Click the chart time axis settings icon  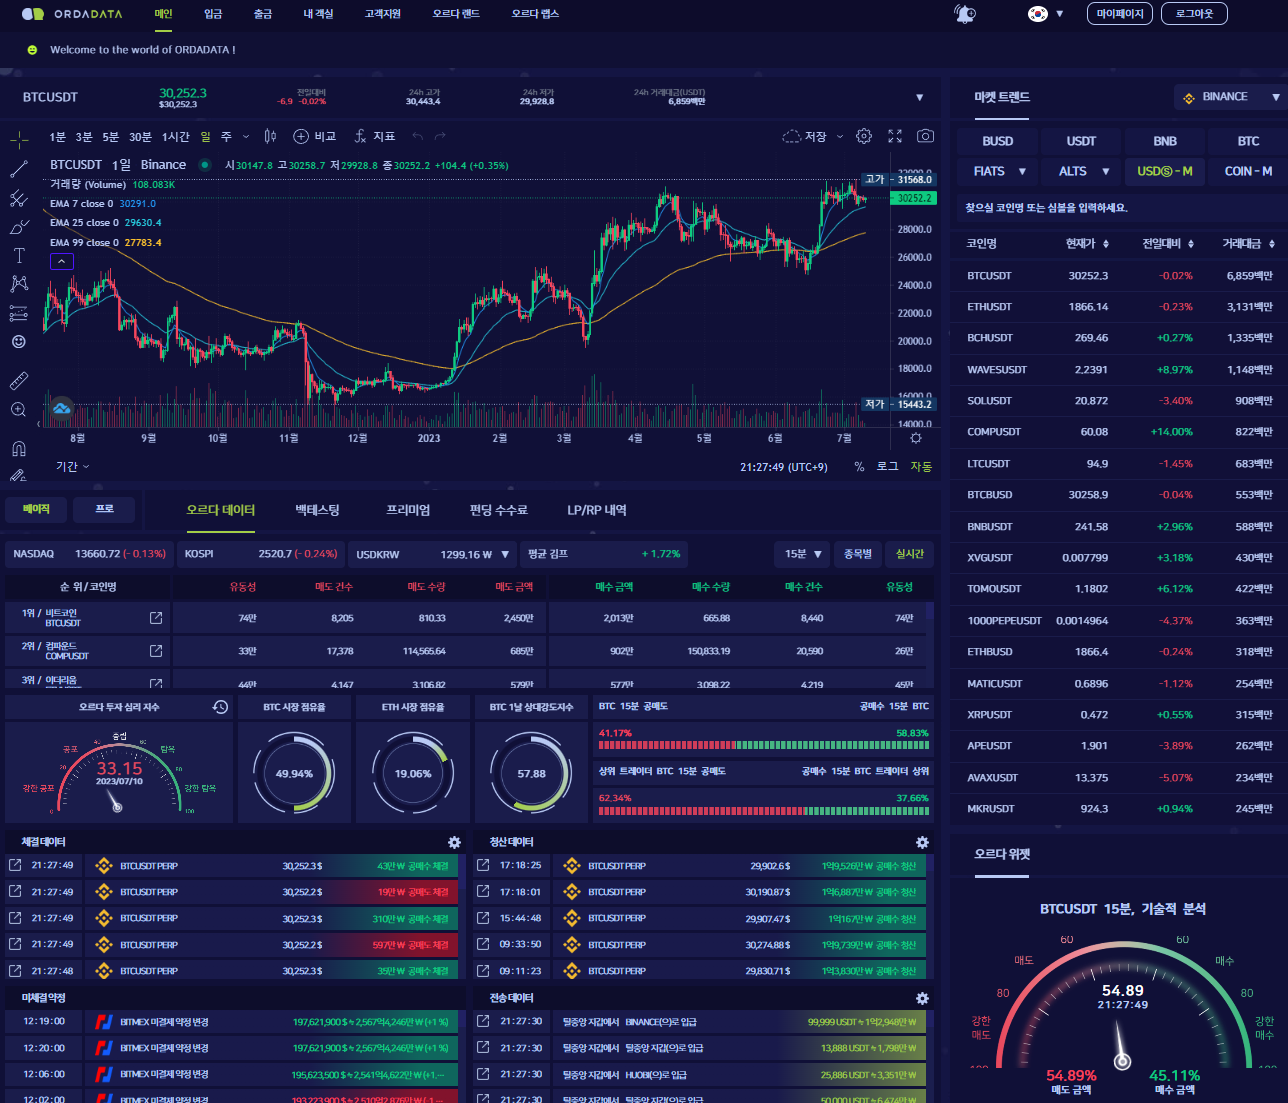tap(916, 438)
